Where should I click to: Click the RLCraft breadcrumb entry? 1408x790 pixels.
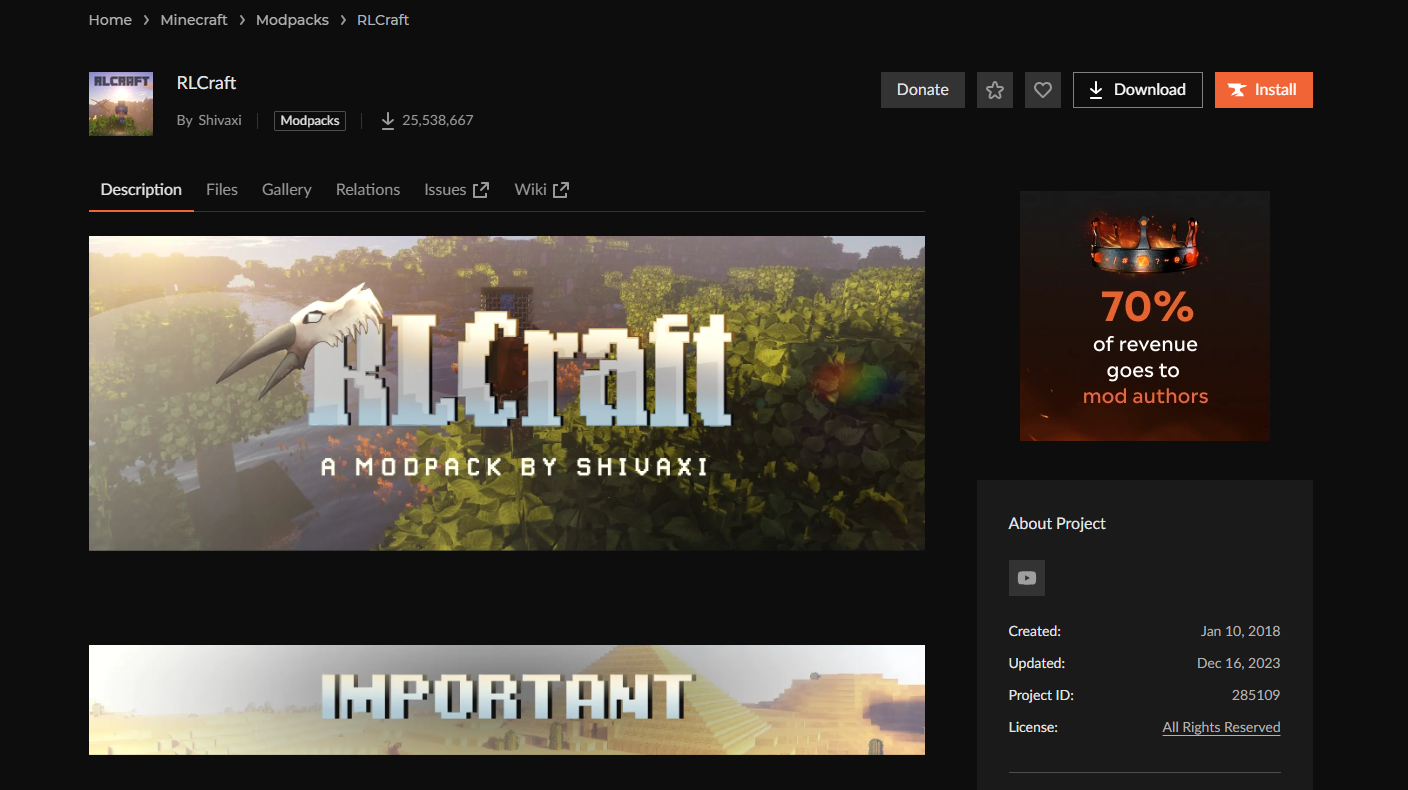(383, 20)
